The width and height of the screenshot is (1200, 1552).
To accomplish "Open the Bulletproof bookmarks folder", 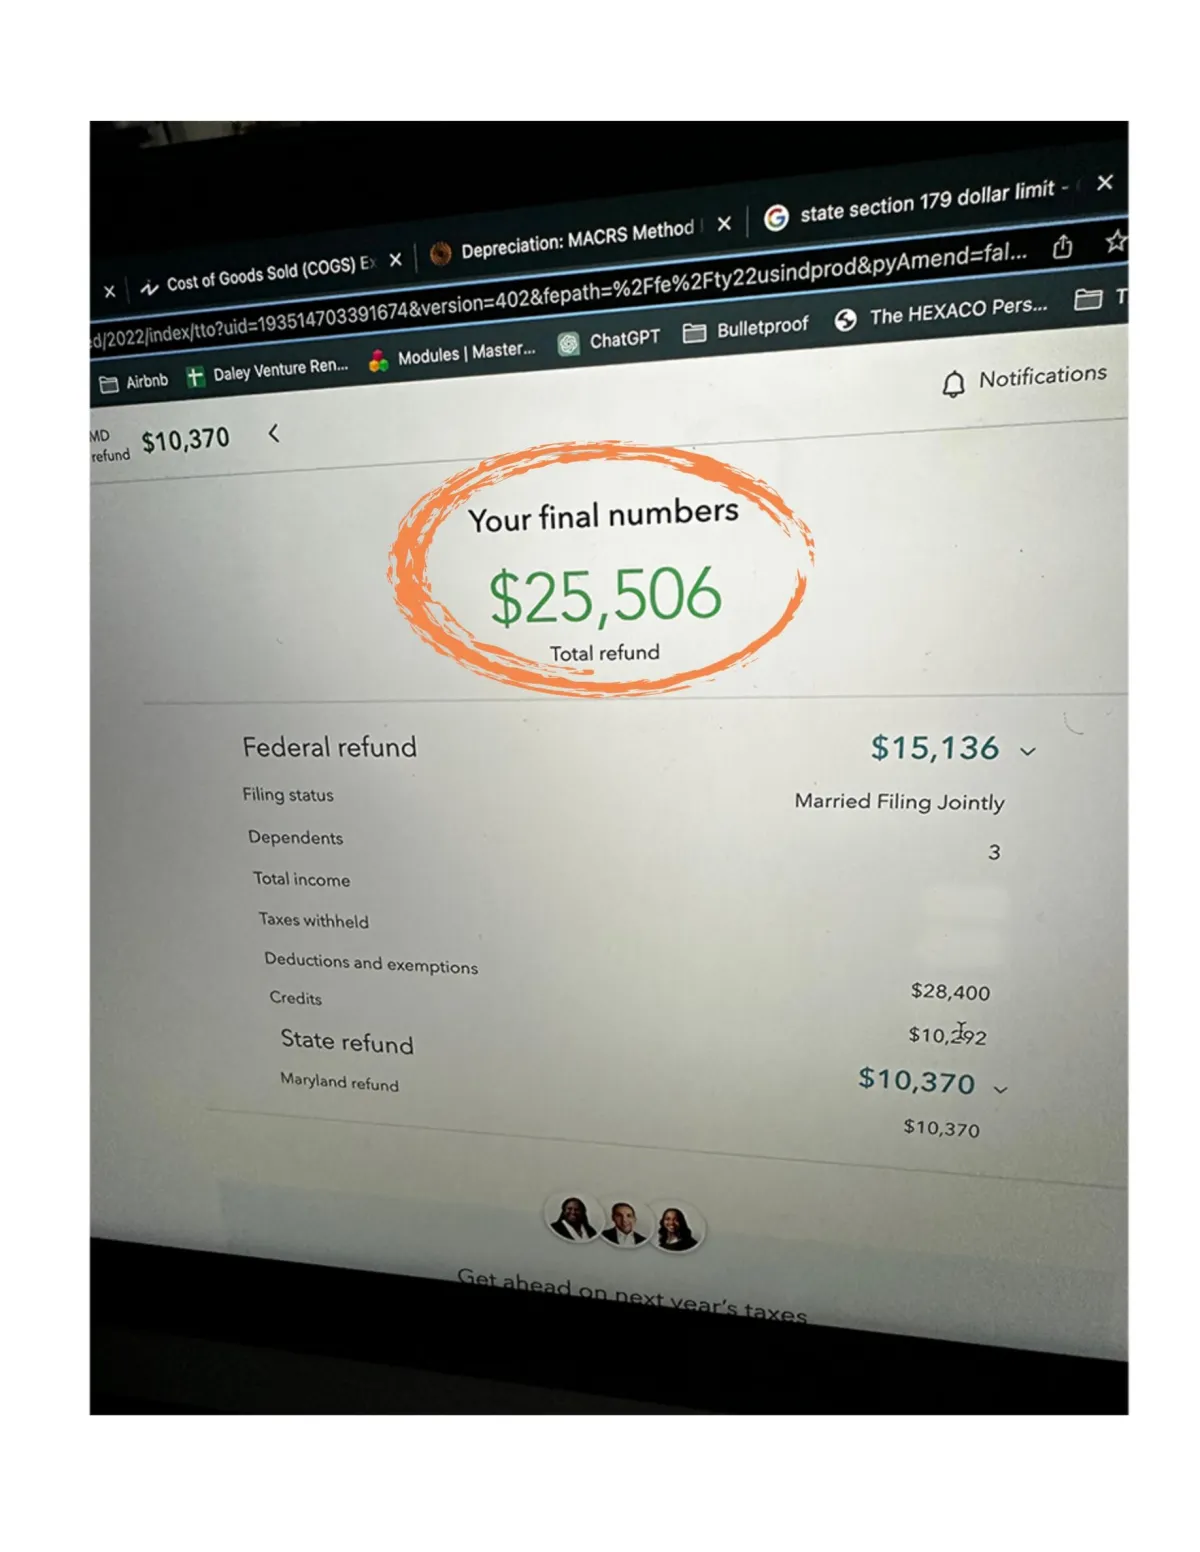I will (745, 329).
